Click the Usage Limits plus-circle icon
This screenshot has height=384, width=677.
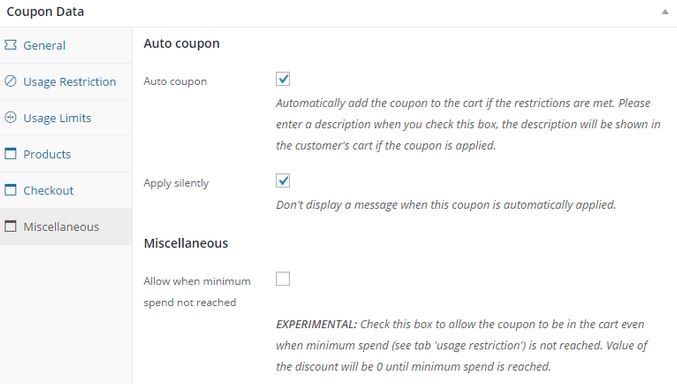[x=10, y=117]
